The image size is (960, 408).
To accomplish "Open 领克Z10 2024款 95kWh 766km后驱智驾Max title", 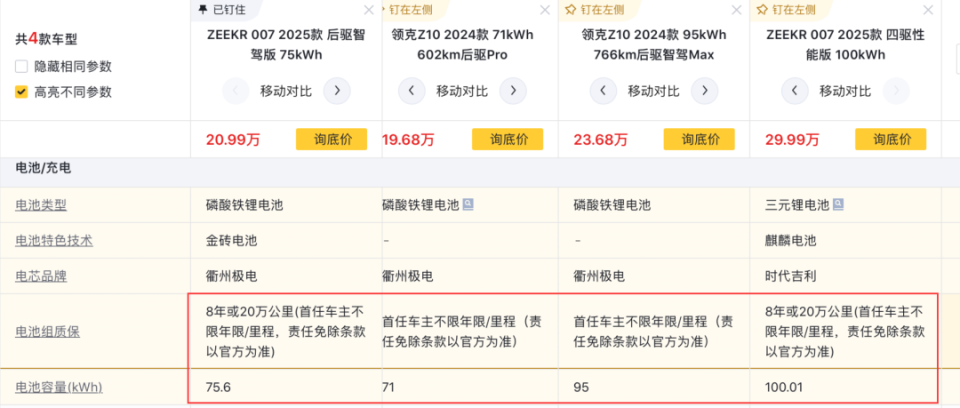I will tap(654, 45).
